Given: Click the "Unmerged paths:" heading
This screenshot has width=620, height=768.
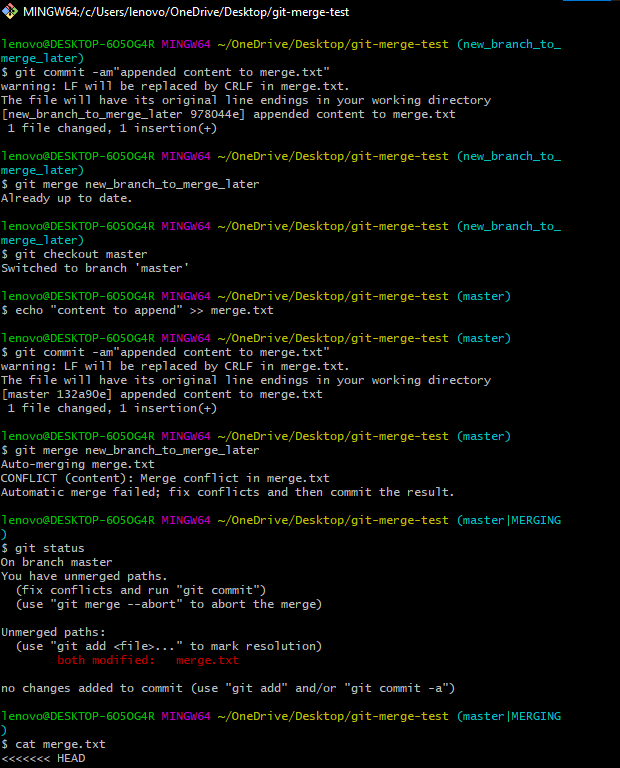Looking at the screenshot, I should tap(53, 632).
